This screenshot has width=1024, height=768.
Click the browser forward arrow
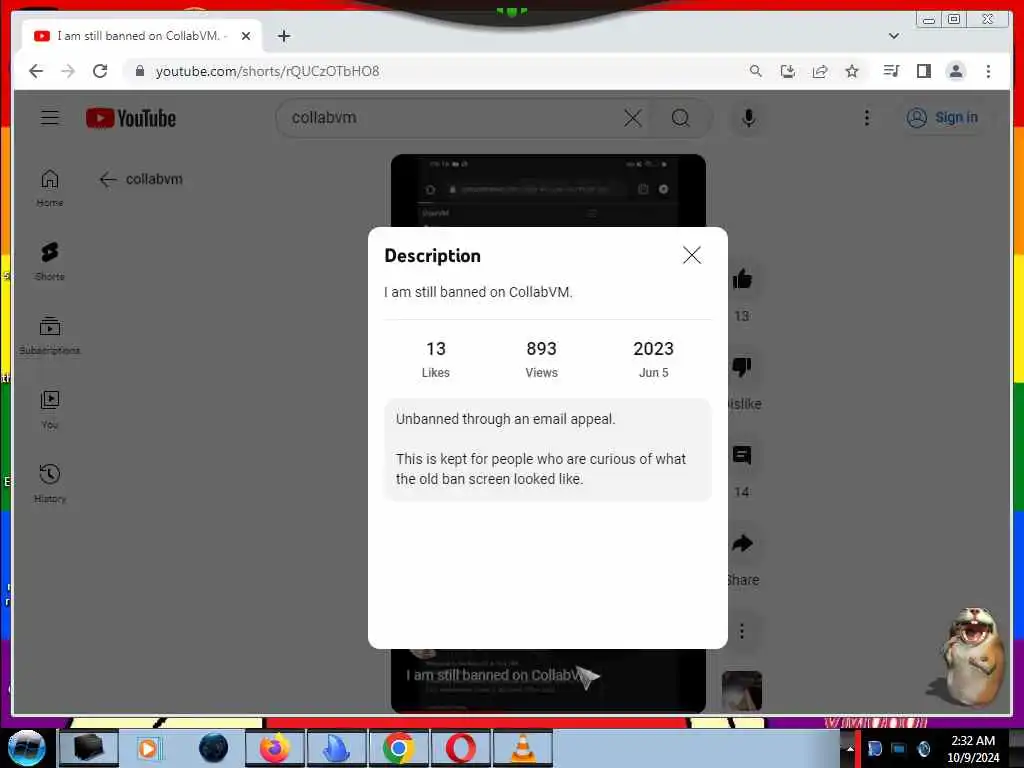coord(68,71)
